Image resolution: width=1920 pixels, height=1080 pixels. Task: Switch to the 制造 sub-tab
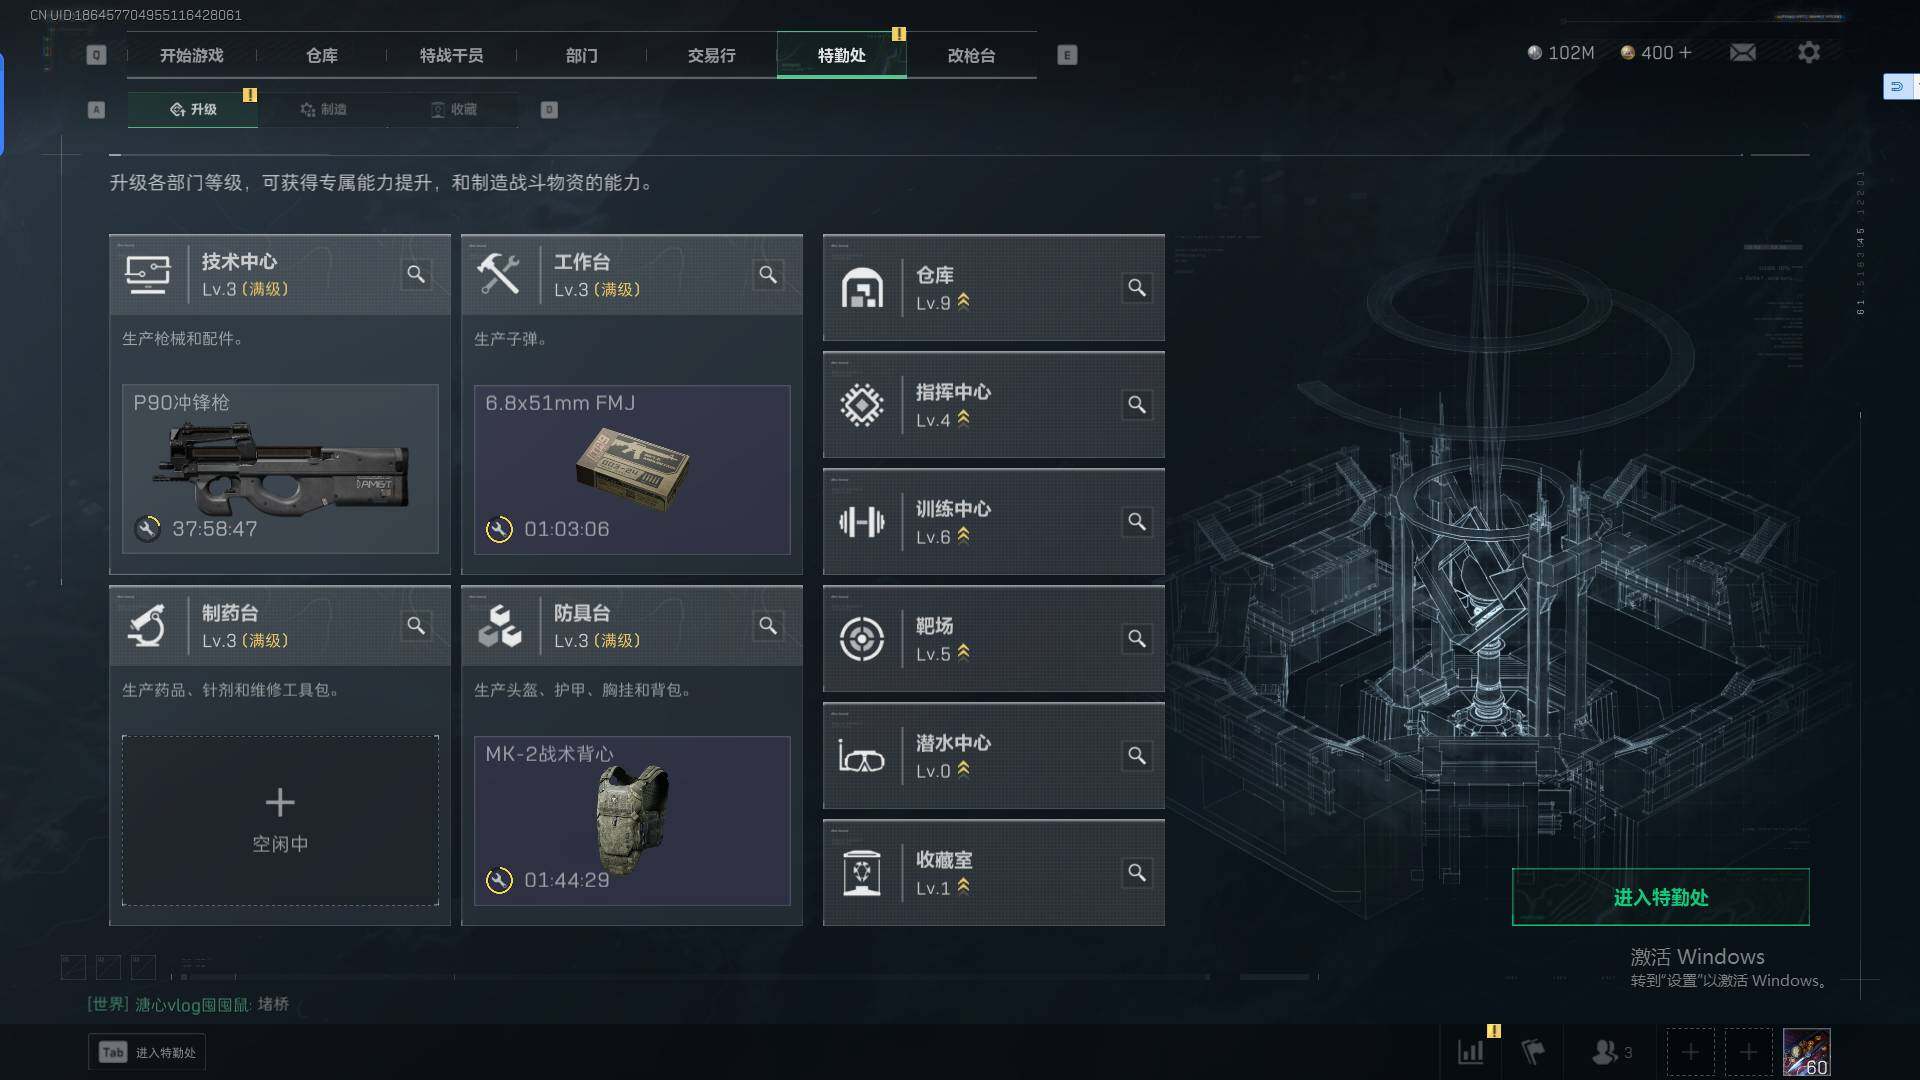pos(323,109)
